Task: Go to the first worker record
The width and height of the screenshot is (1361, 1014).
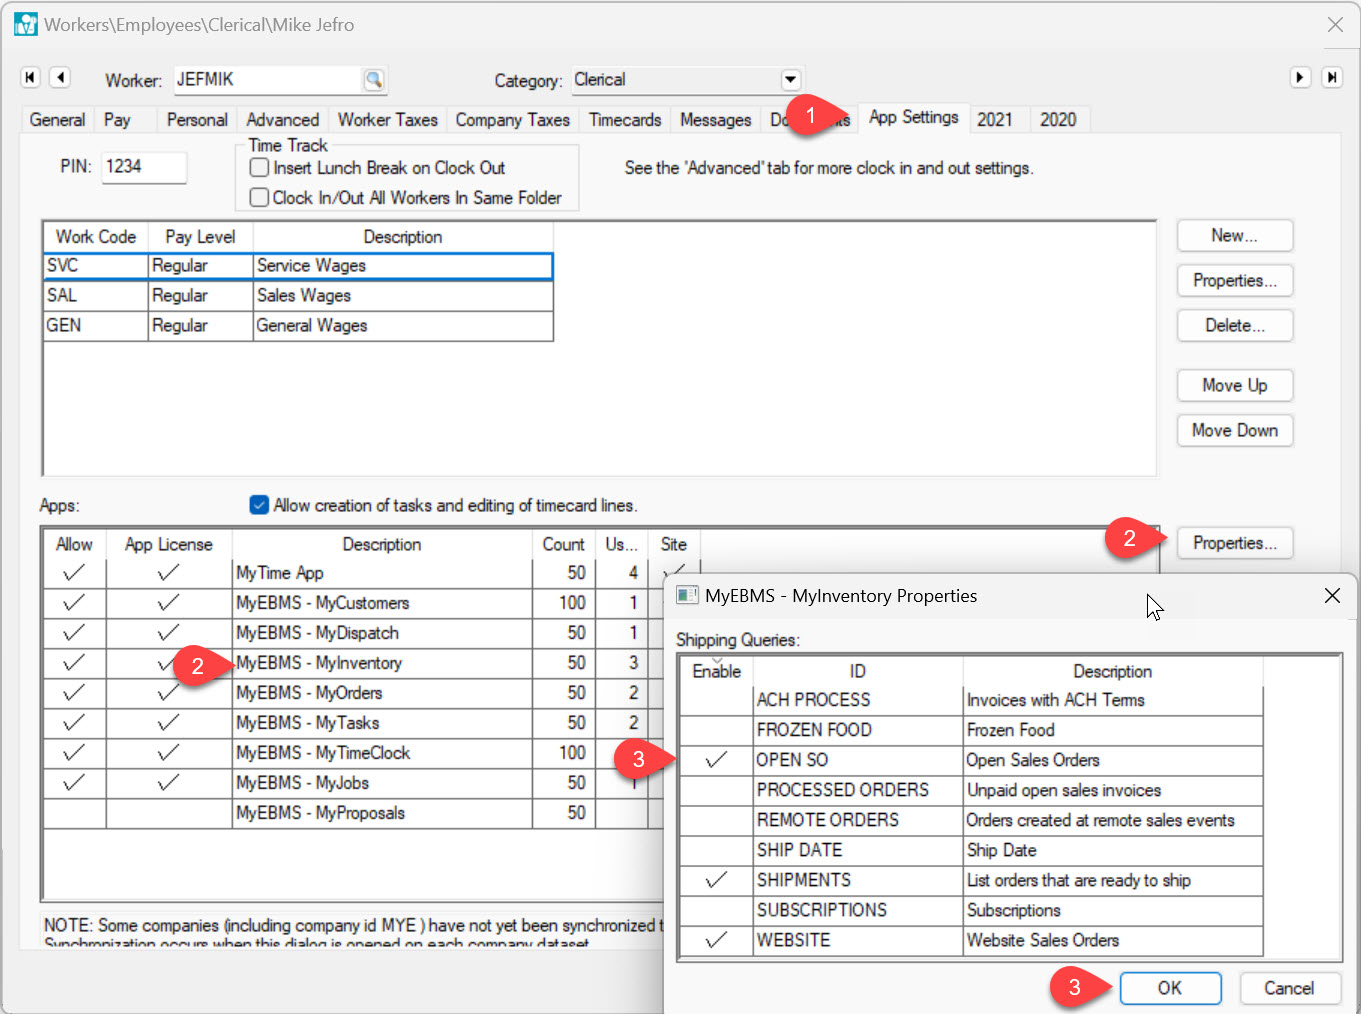Action: click(x=30, y=77)
